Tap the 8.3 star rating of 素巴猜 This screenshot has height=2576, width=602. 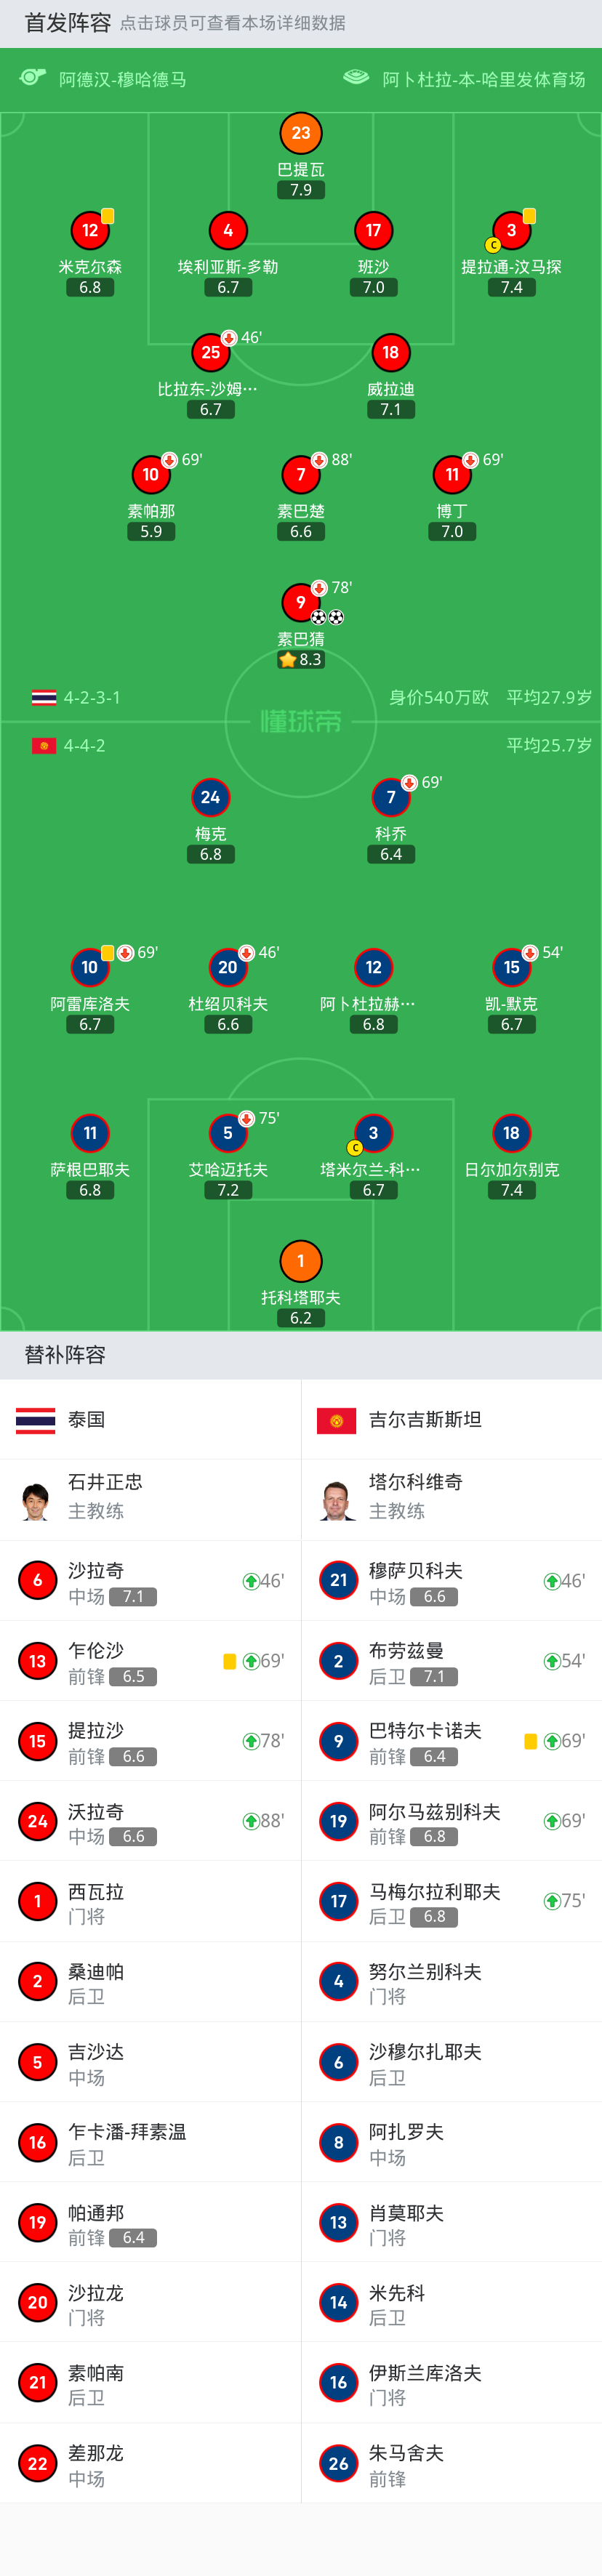point(301,659)
